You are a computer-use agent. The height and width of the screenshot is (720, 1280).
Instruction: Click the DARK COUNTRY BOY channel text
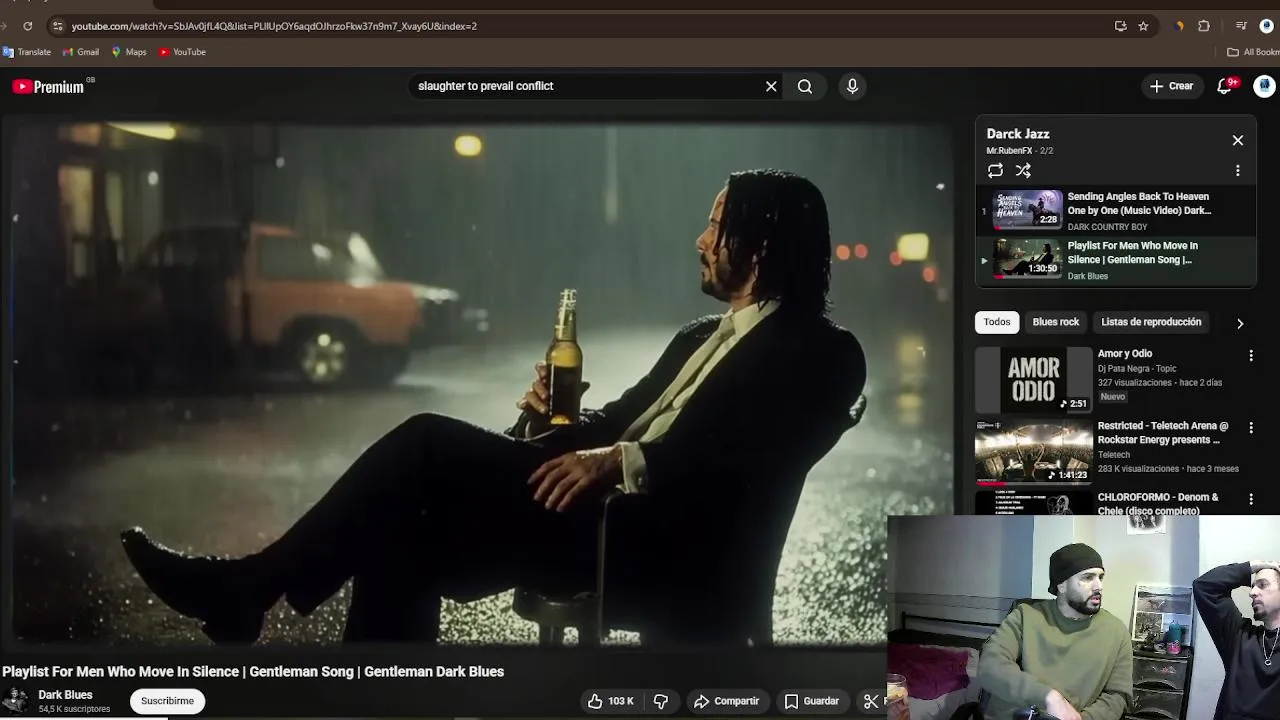(x=1107, y=227)
